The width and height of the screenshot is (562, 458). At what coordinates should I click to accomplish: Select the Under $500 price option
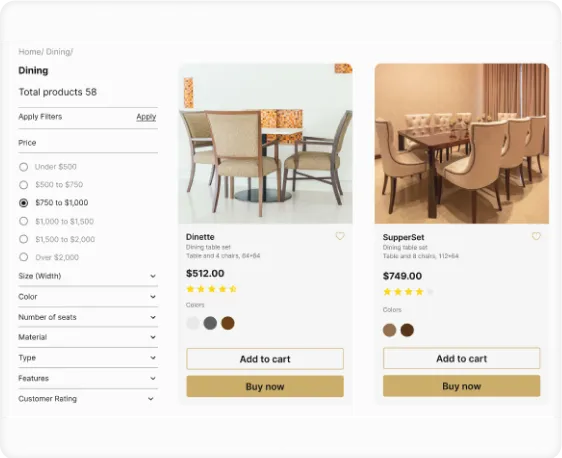[x=24, y=167]
